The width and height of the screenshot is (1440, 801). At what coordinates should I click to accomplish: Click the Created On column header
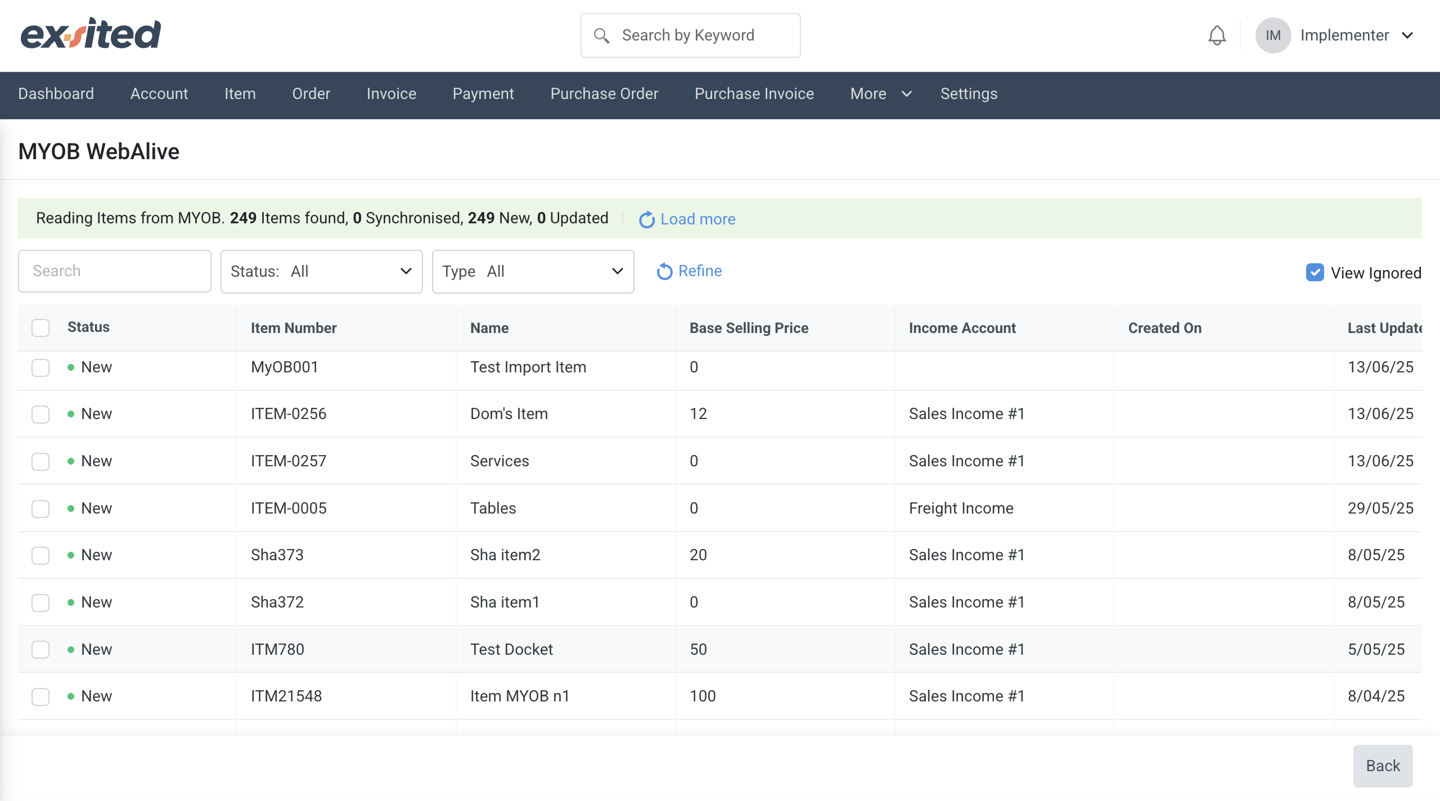click(x=1165, y=328)
